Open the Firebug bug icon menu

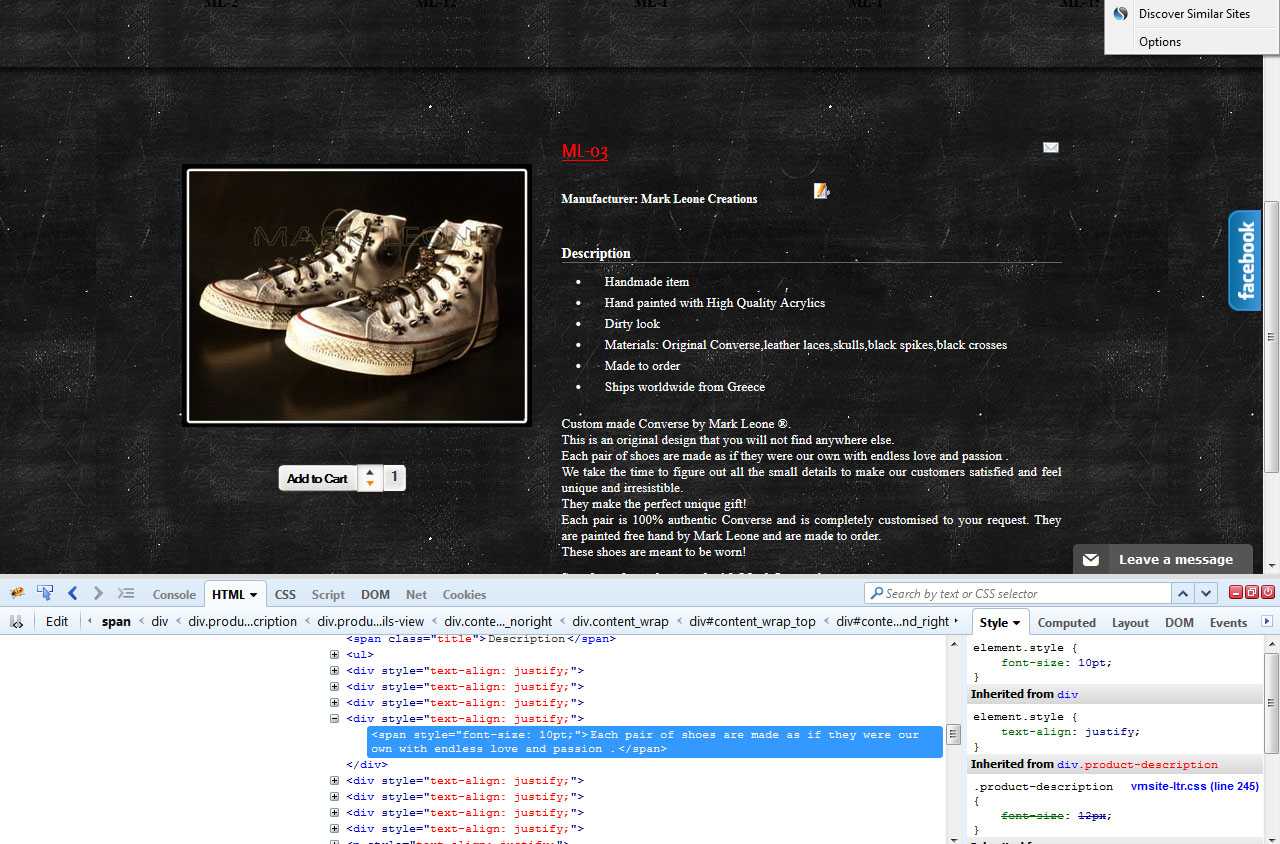point(18,593)
